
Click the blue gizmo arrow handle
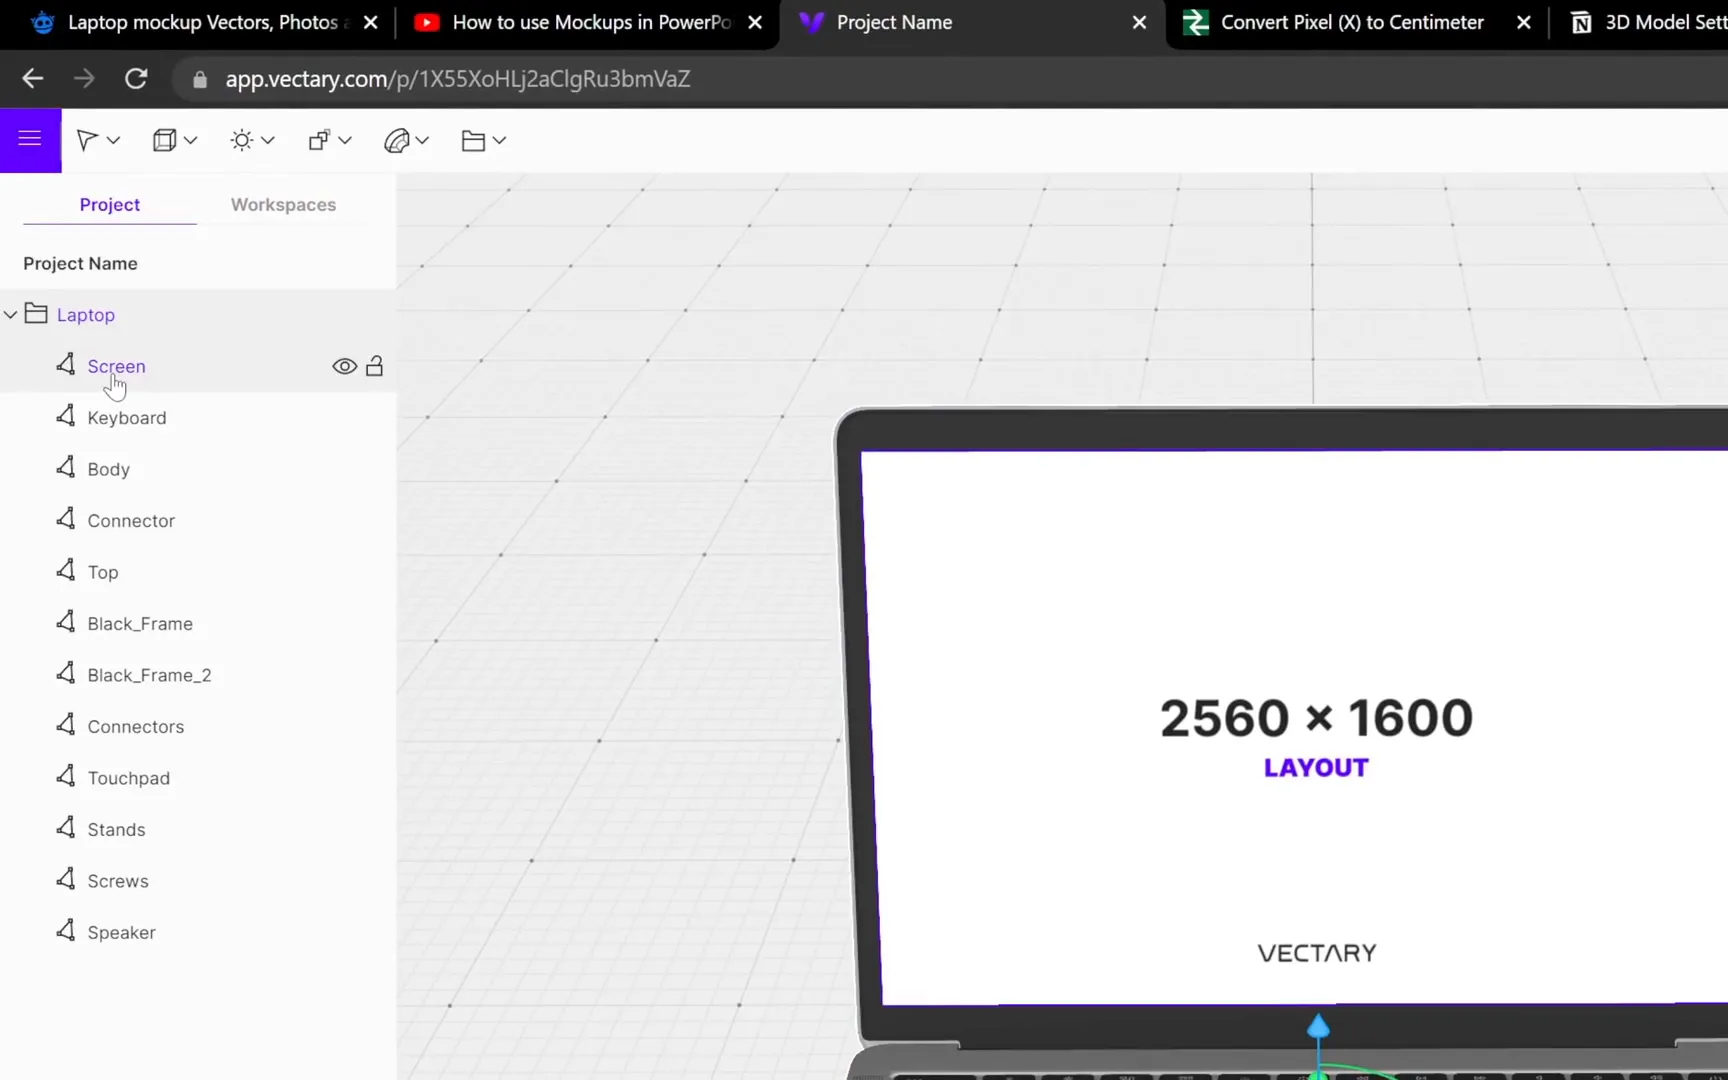coord(1318,1026)
